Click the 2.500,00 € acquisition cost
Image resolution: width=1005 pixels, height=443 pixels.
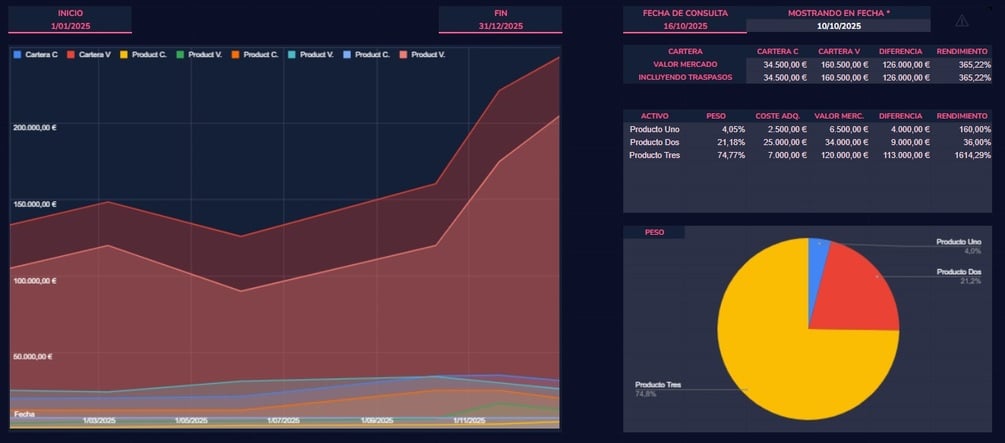tap(787, 129)
